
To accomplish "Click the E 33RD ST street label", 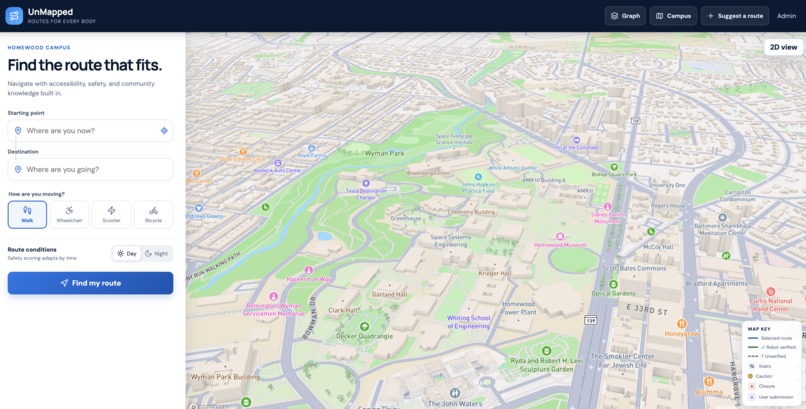I will point(647,309).
